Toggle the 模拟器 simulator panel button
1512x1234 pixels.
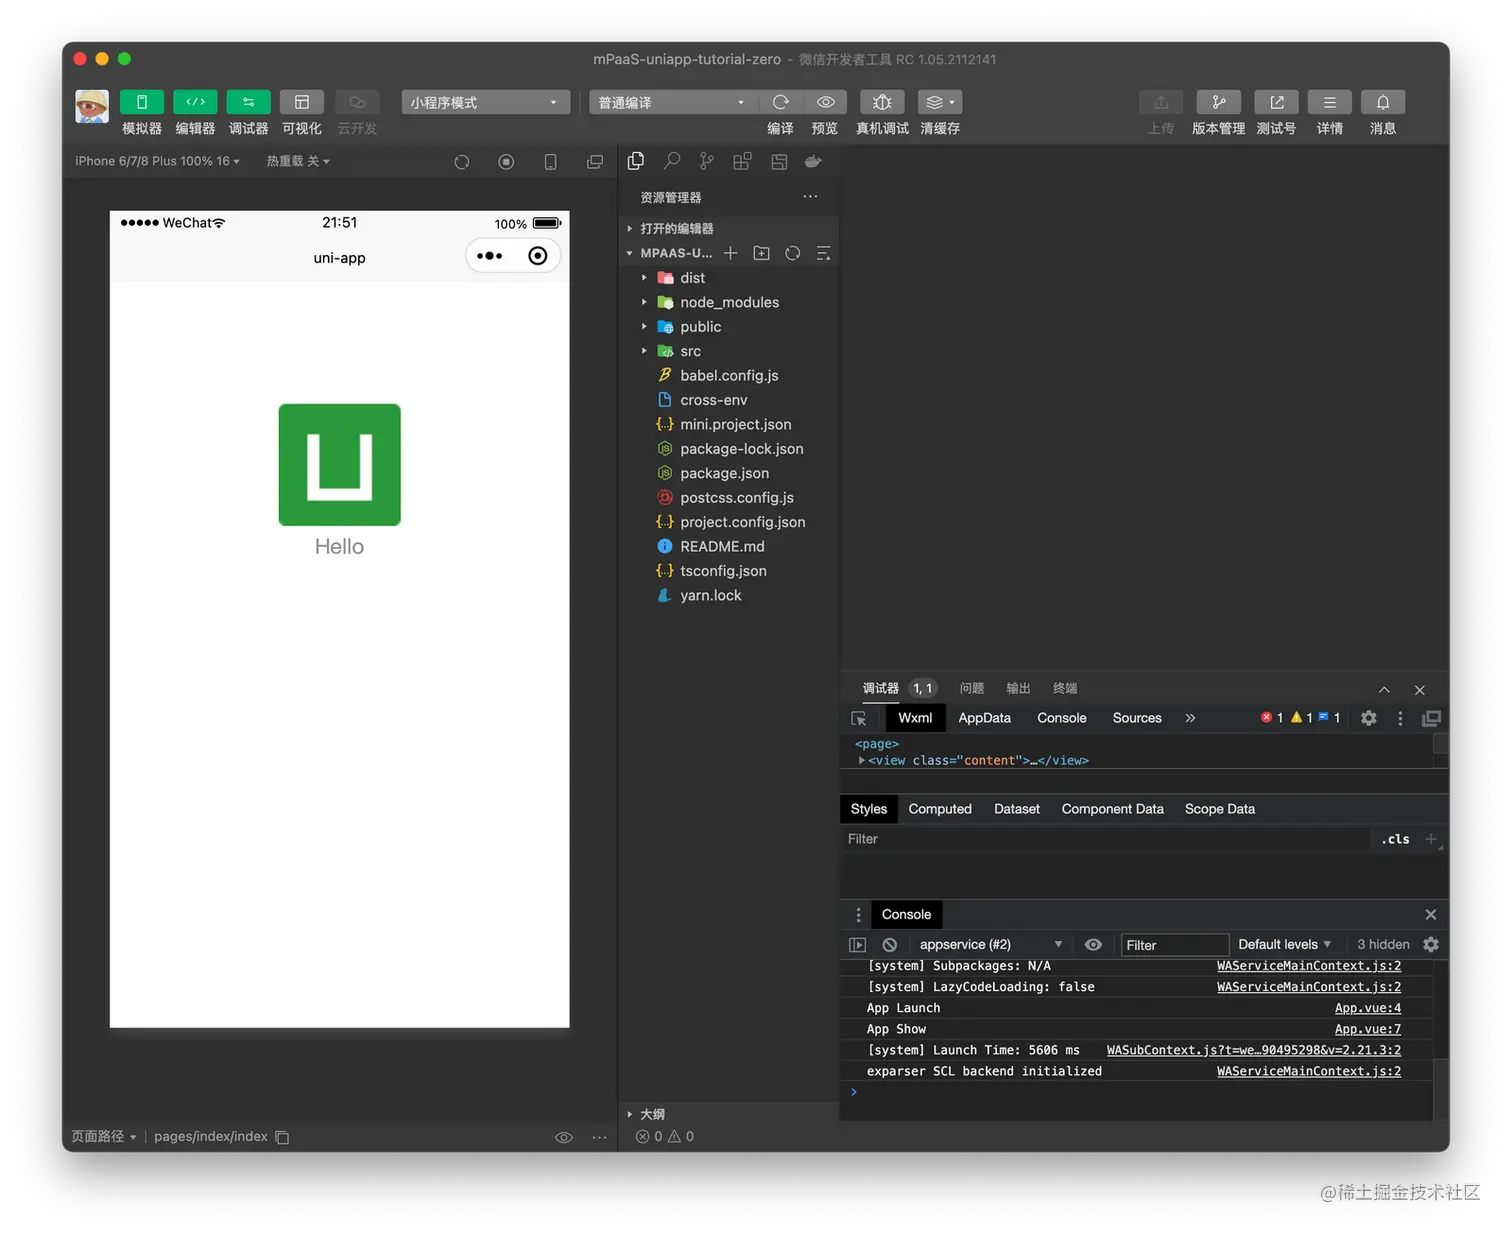(142, 102)
